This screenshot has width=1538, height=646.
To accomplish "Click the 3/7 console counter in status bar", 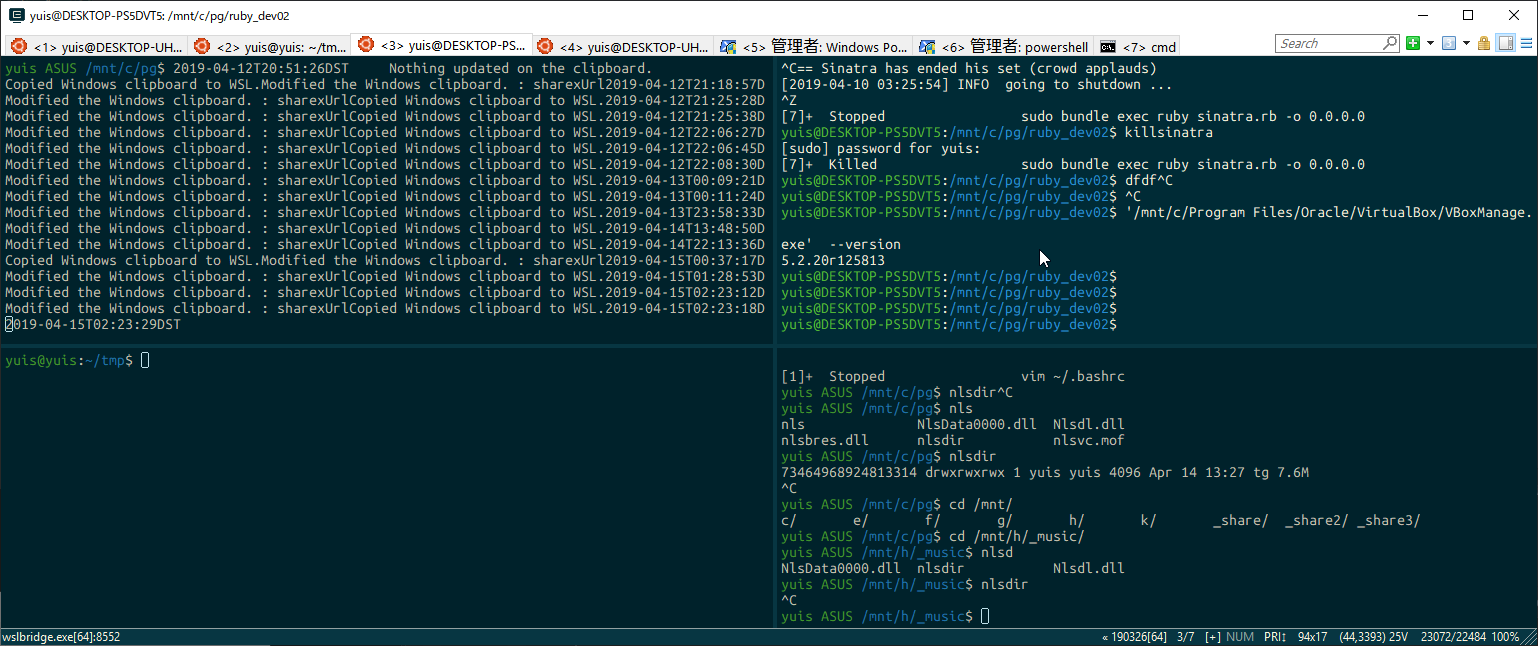I will [x=1185, y=637].
